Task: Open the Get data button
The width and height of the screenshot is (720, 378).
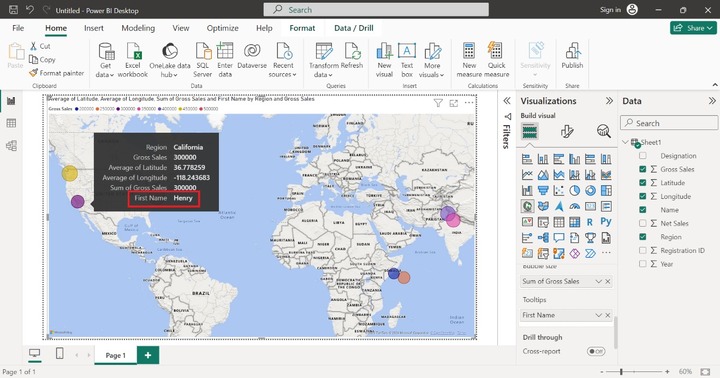Action: 106,60
